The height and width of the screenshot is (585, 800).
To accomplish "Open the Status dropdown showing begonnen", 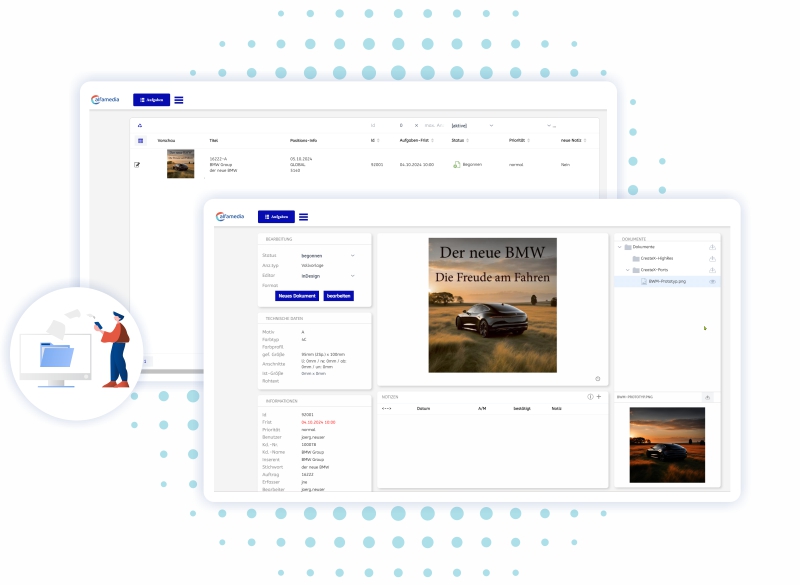I will 352,256.
